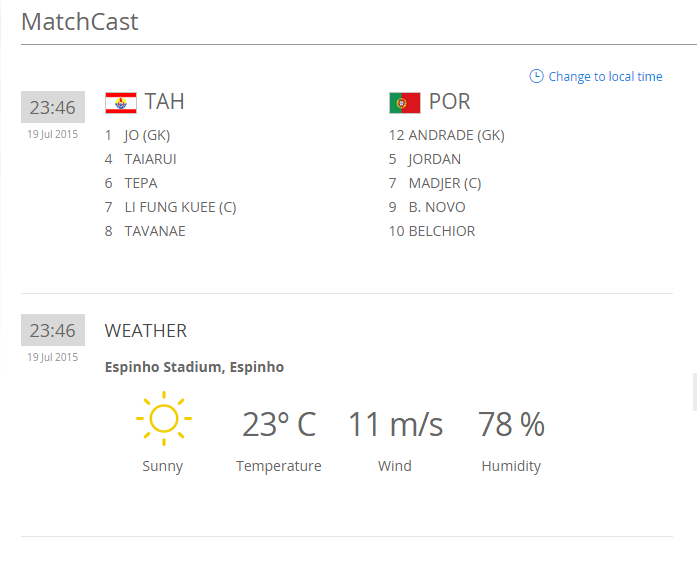This screenshot has height=567, width=697.
Task: Select the POR team name
Action: coord(450,102)
